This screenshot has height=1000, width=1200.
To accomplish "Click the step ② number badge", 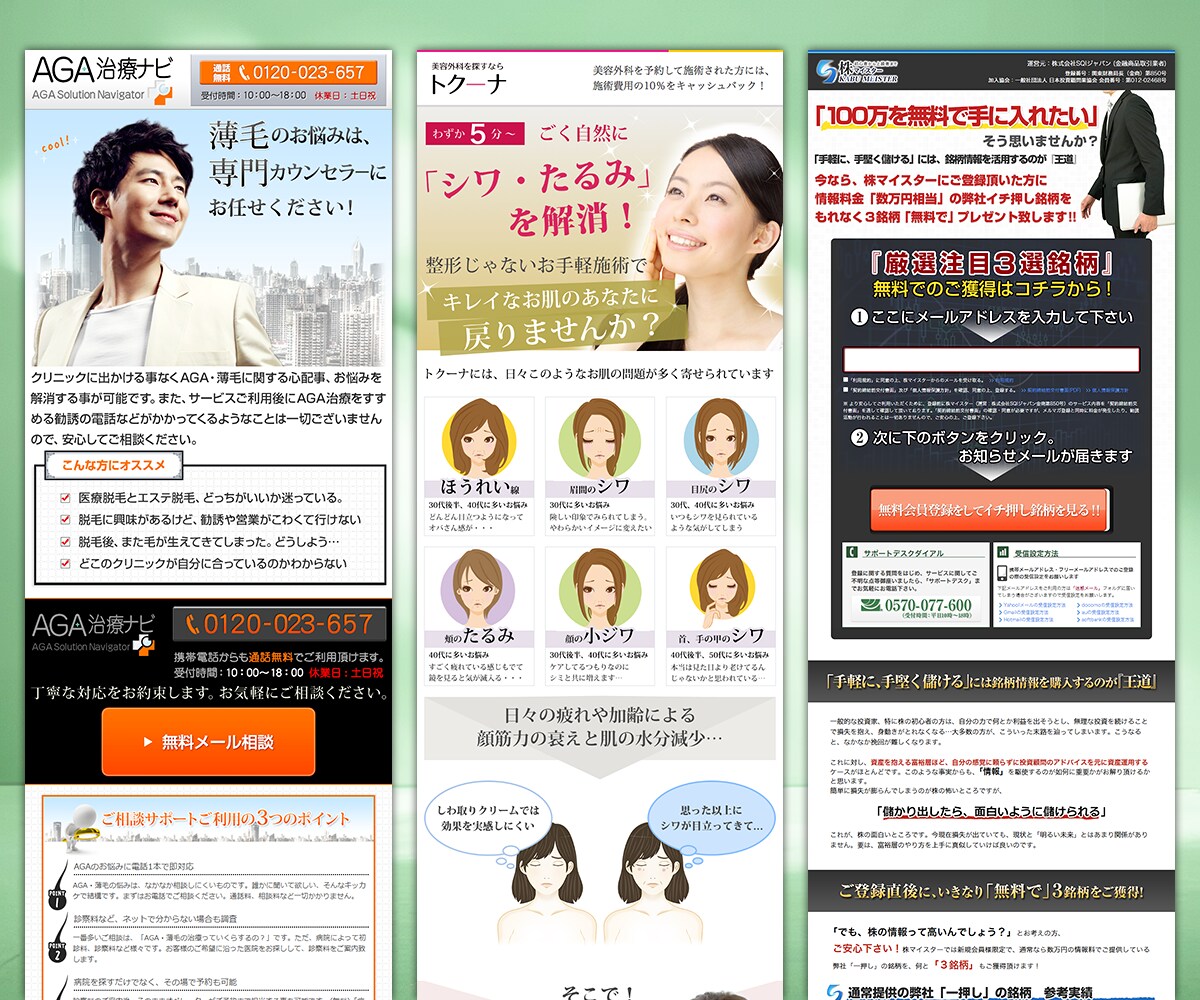I will (859, 438).
